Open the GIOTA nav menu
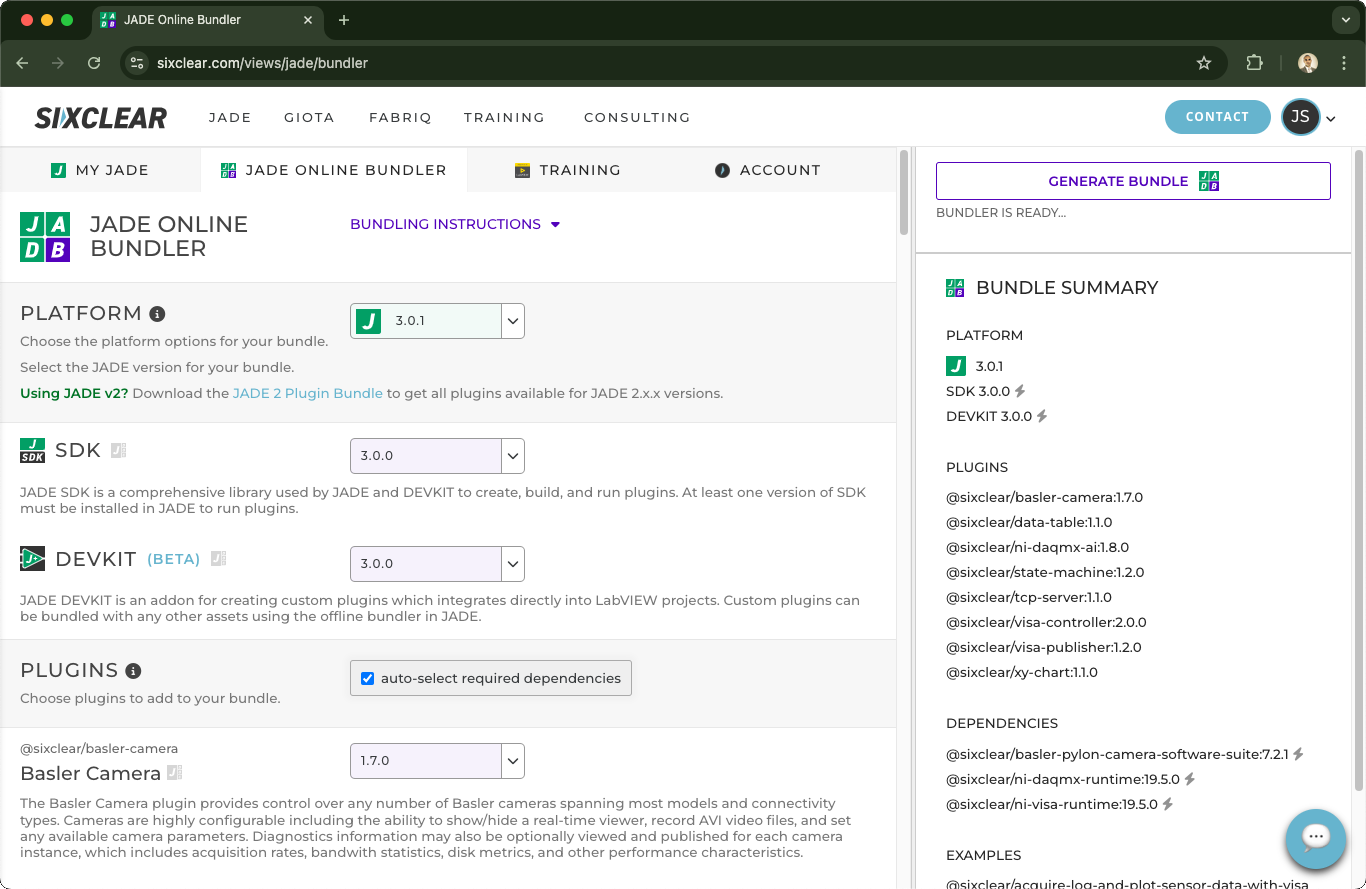 [309, 117]
